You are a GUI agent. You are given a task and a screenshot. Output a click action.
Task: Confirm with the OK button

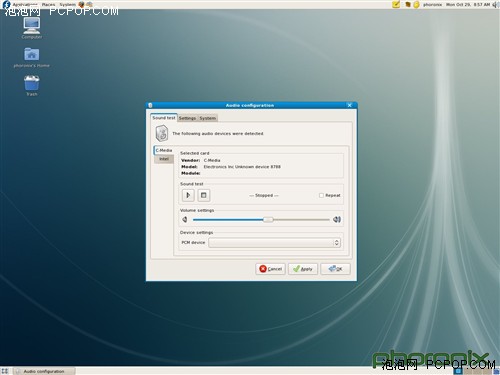335,269
